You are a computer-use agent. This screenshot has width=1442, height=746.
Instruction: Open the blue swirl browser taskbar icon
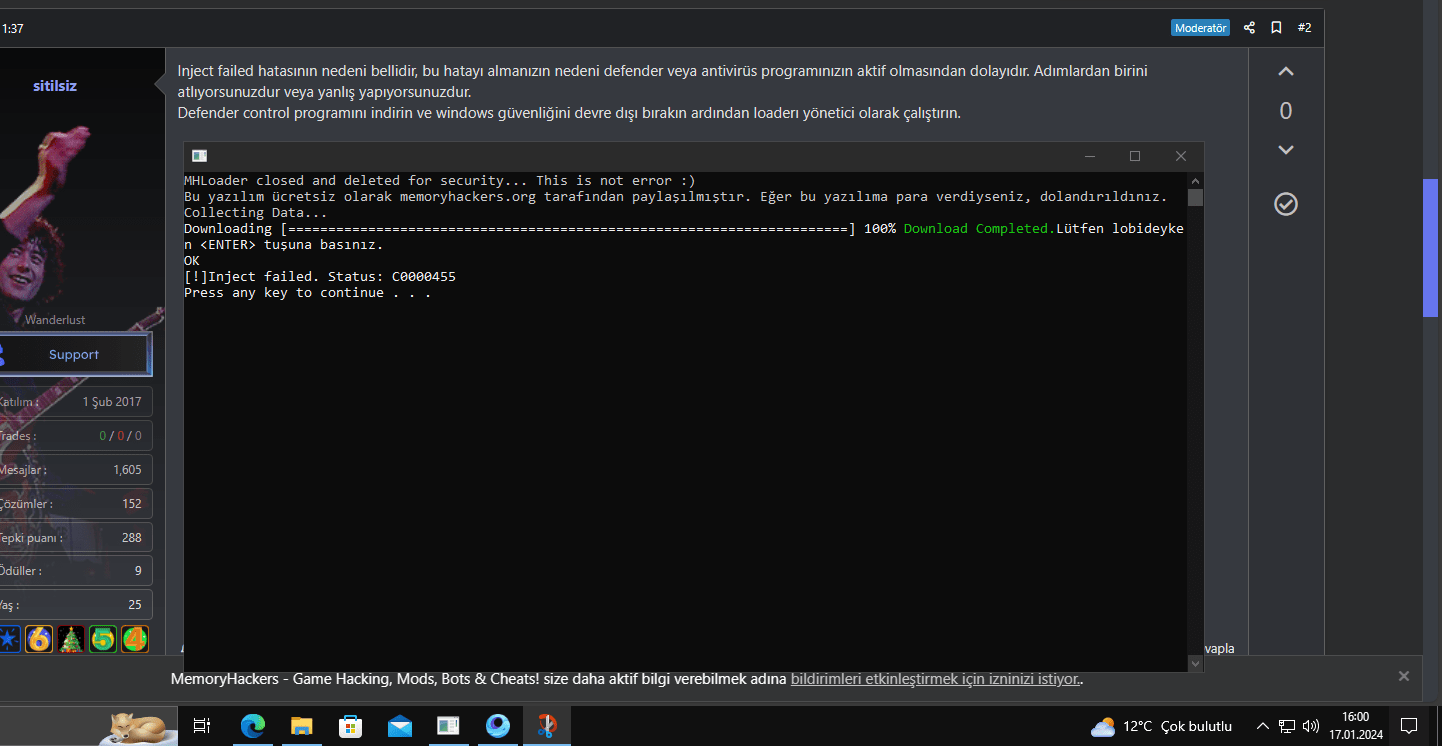coord(498,727)
